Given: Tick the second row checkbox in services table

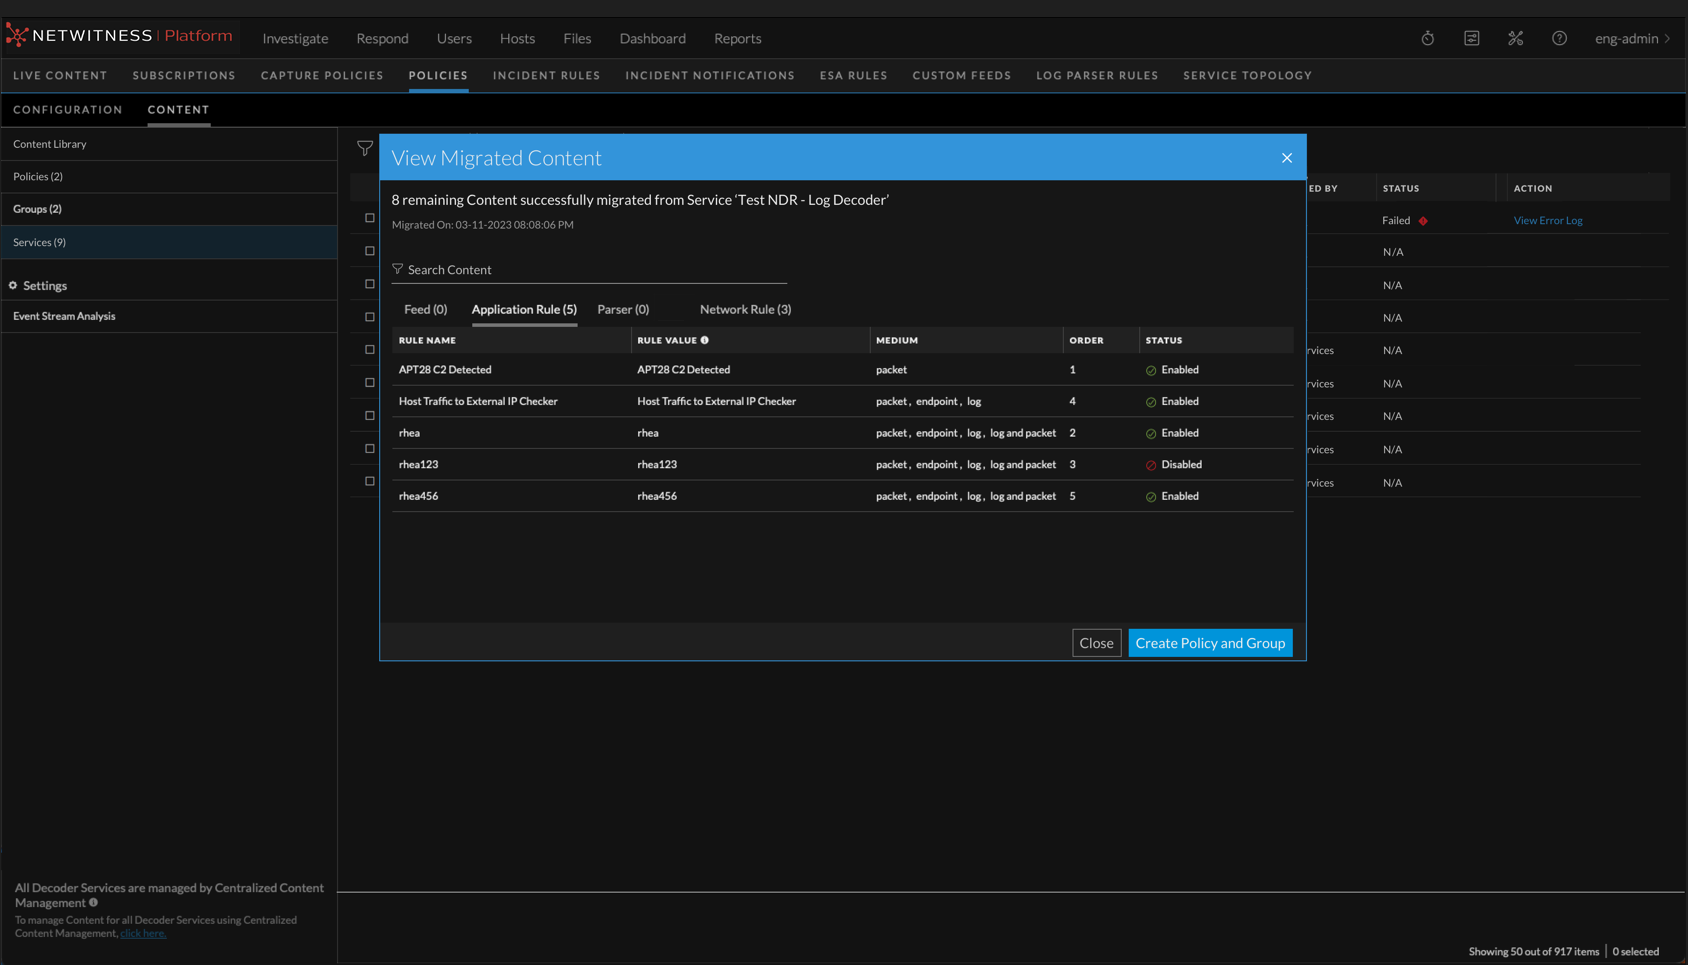Looking at the screenshot, I should click(370, 251).
